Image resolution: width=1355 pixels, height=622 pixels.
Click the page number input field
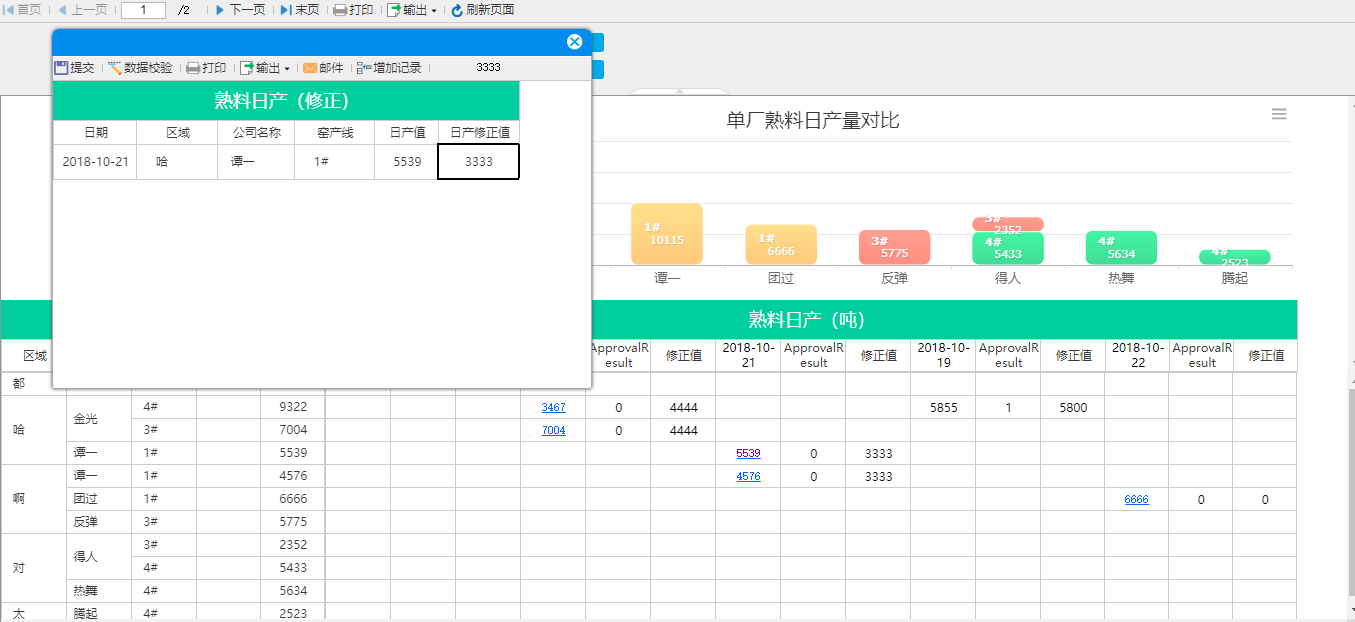(144, 10)
